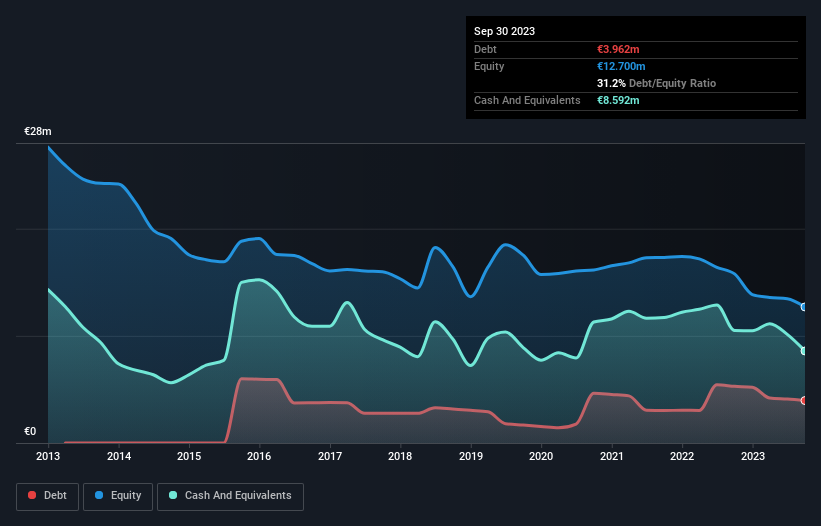Screen dimensions: 821x526
Task: Click the €28m y-axis label
Action: (38, 131)
